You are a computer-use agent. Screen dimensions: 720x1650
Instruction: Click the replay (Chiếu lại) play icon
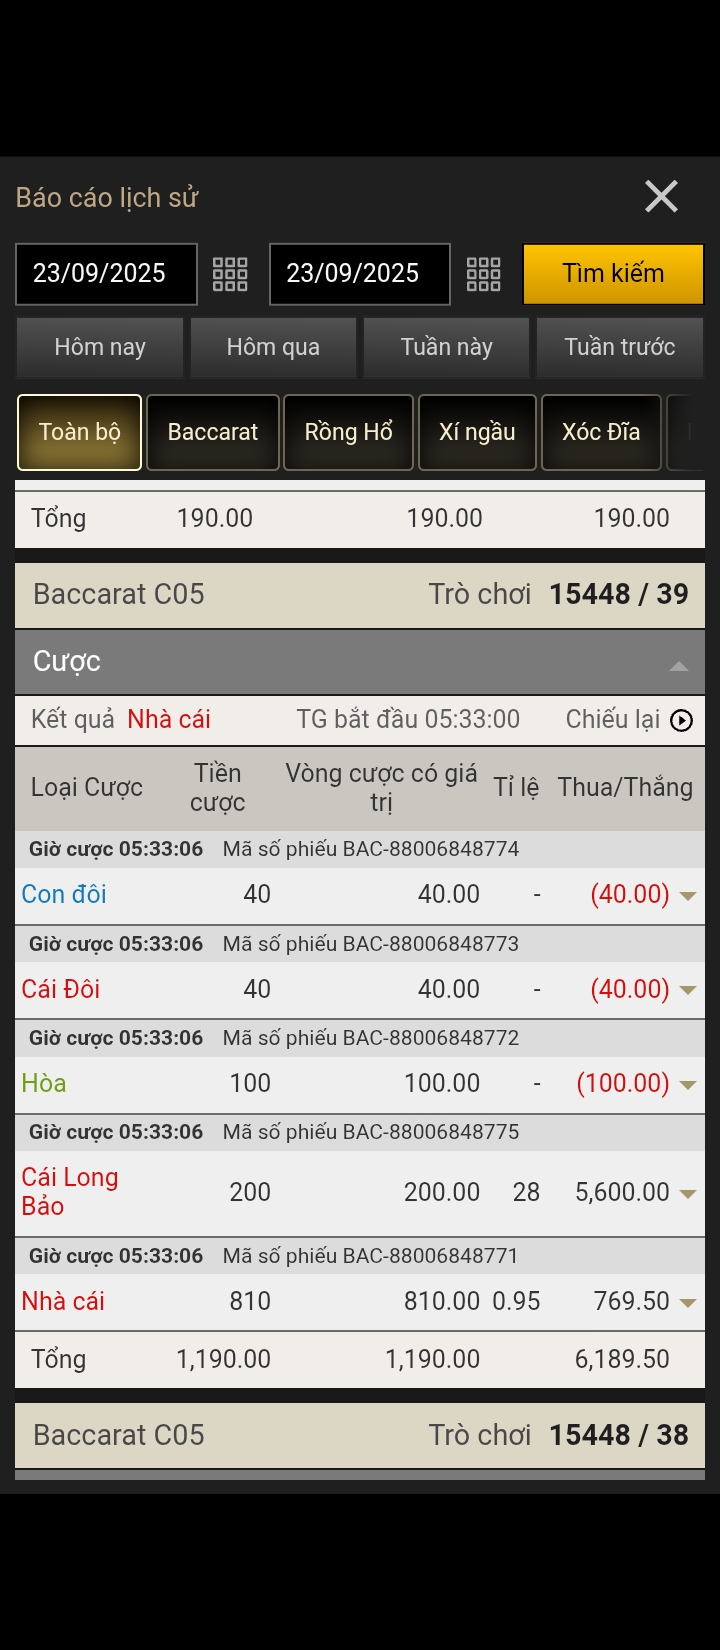(x=681, y=720)
